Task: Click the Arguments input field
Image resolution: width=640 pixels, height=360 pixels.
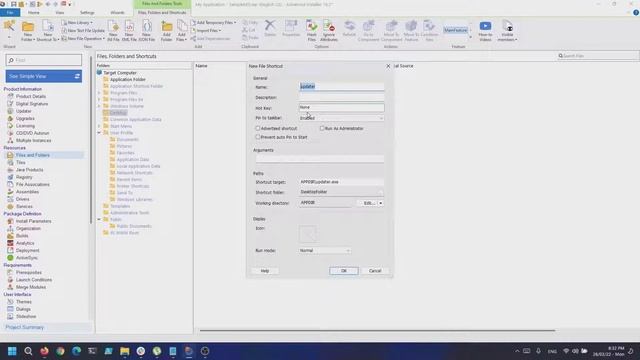Action: [x=320, y=159]
